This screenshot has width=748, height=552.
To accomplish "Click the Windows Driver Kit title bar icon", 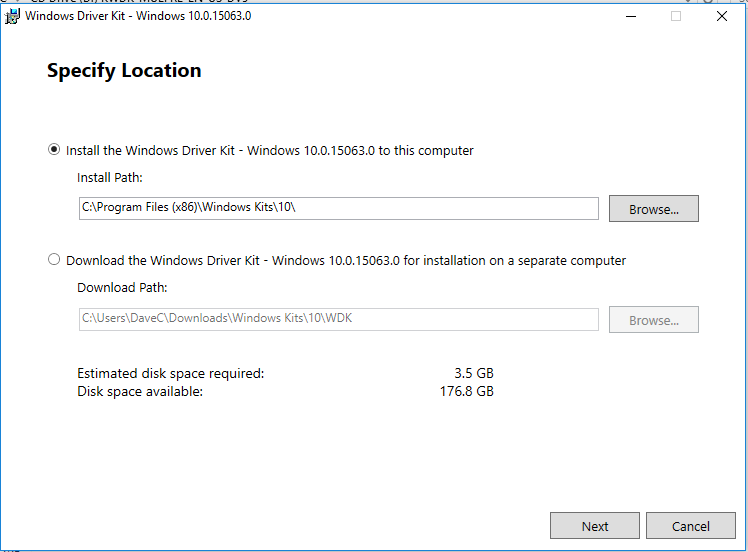I will click(x=12, y=16).
